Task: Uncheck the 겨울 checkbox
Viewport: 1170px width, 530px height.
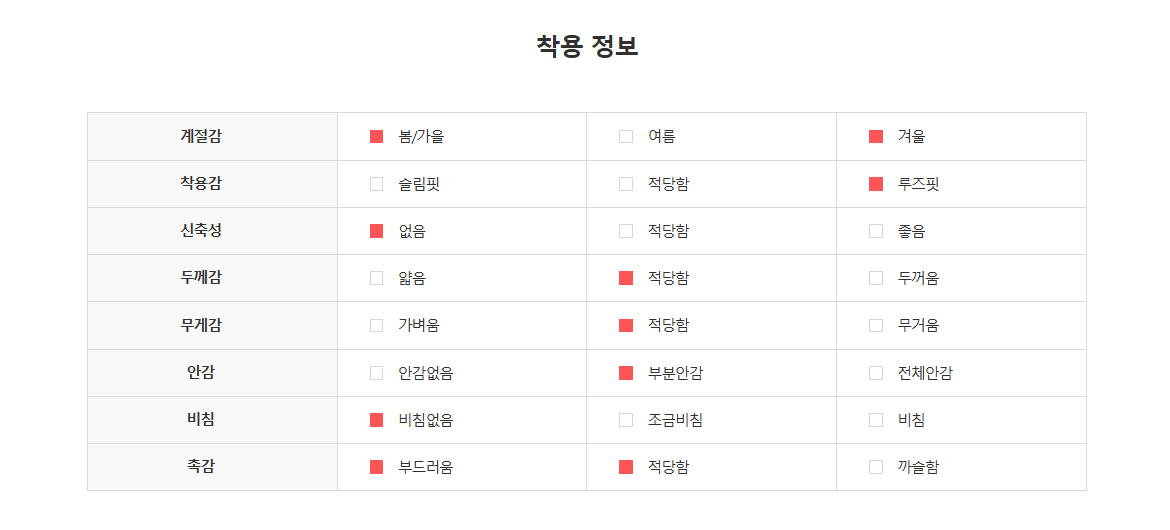Action: 876,137
